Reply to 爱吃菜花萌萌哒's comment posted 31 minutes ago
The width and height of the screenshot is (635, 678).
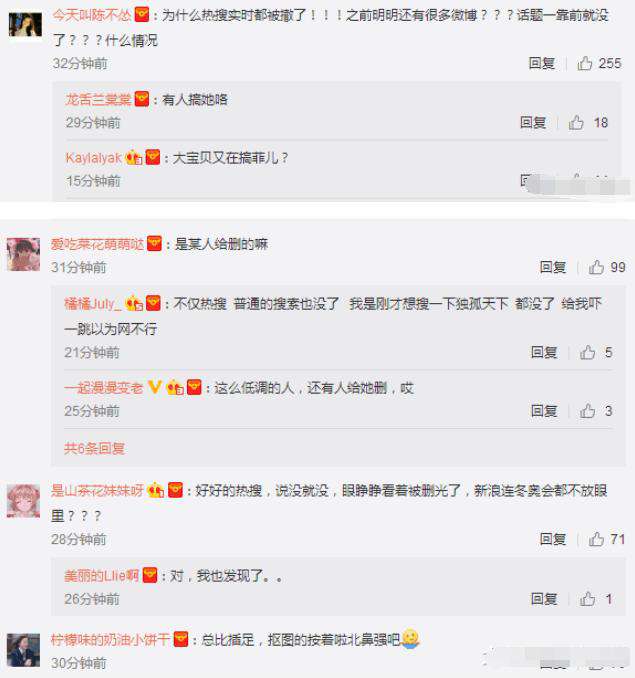coord(553,267)
